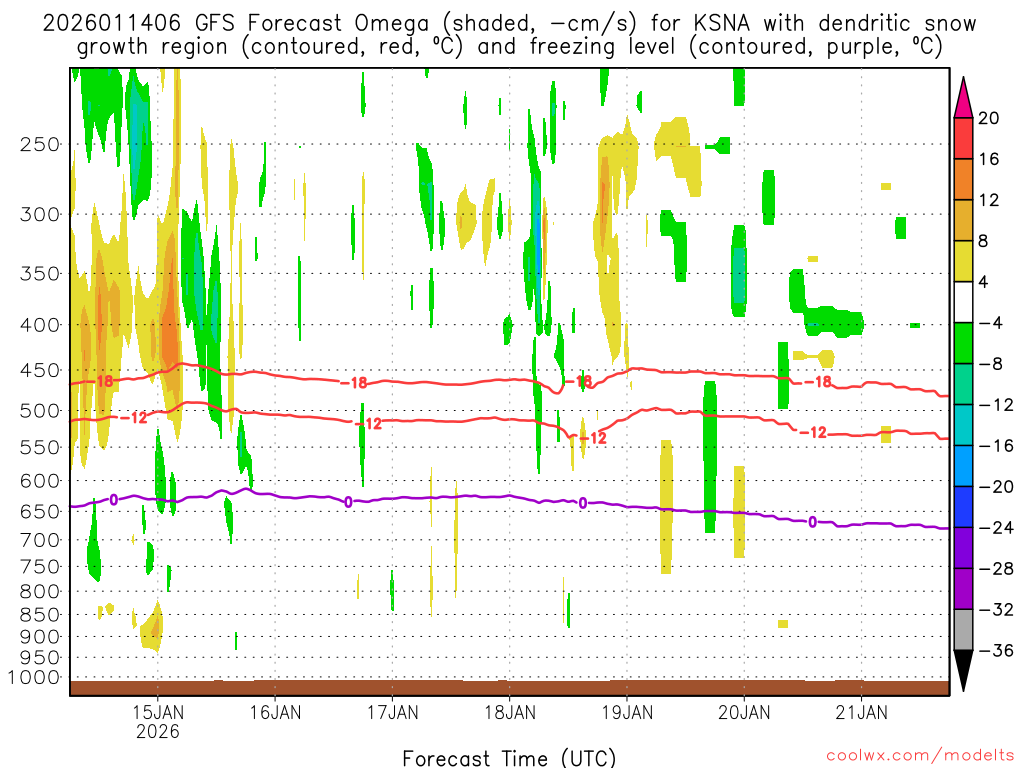Click the Forecast Time (UTC) axis title
Image resolution: width=1024 pixels, height=768 pixels.
[x=509, y=758]
